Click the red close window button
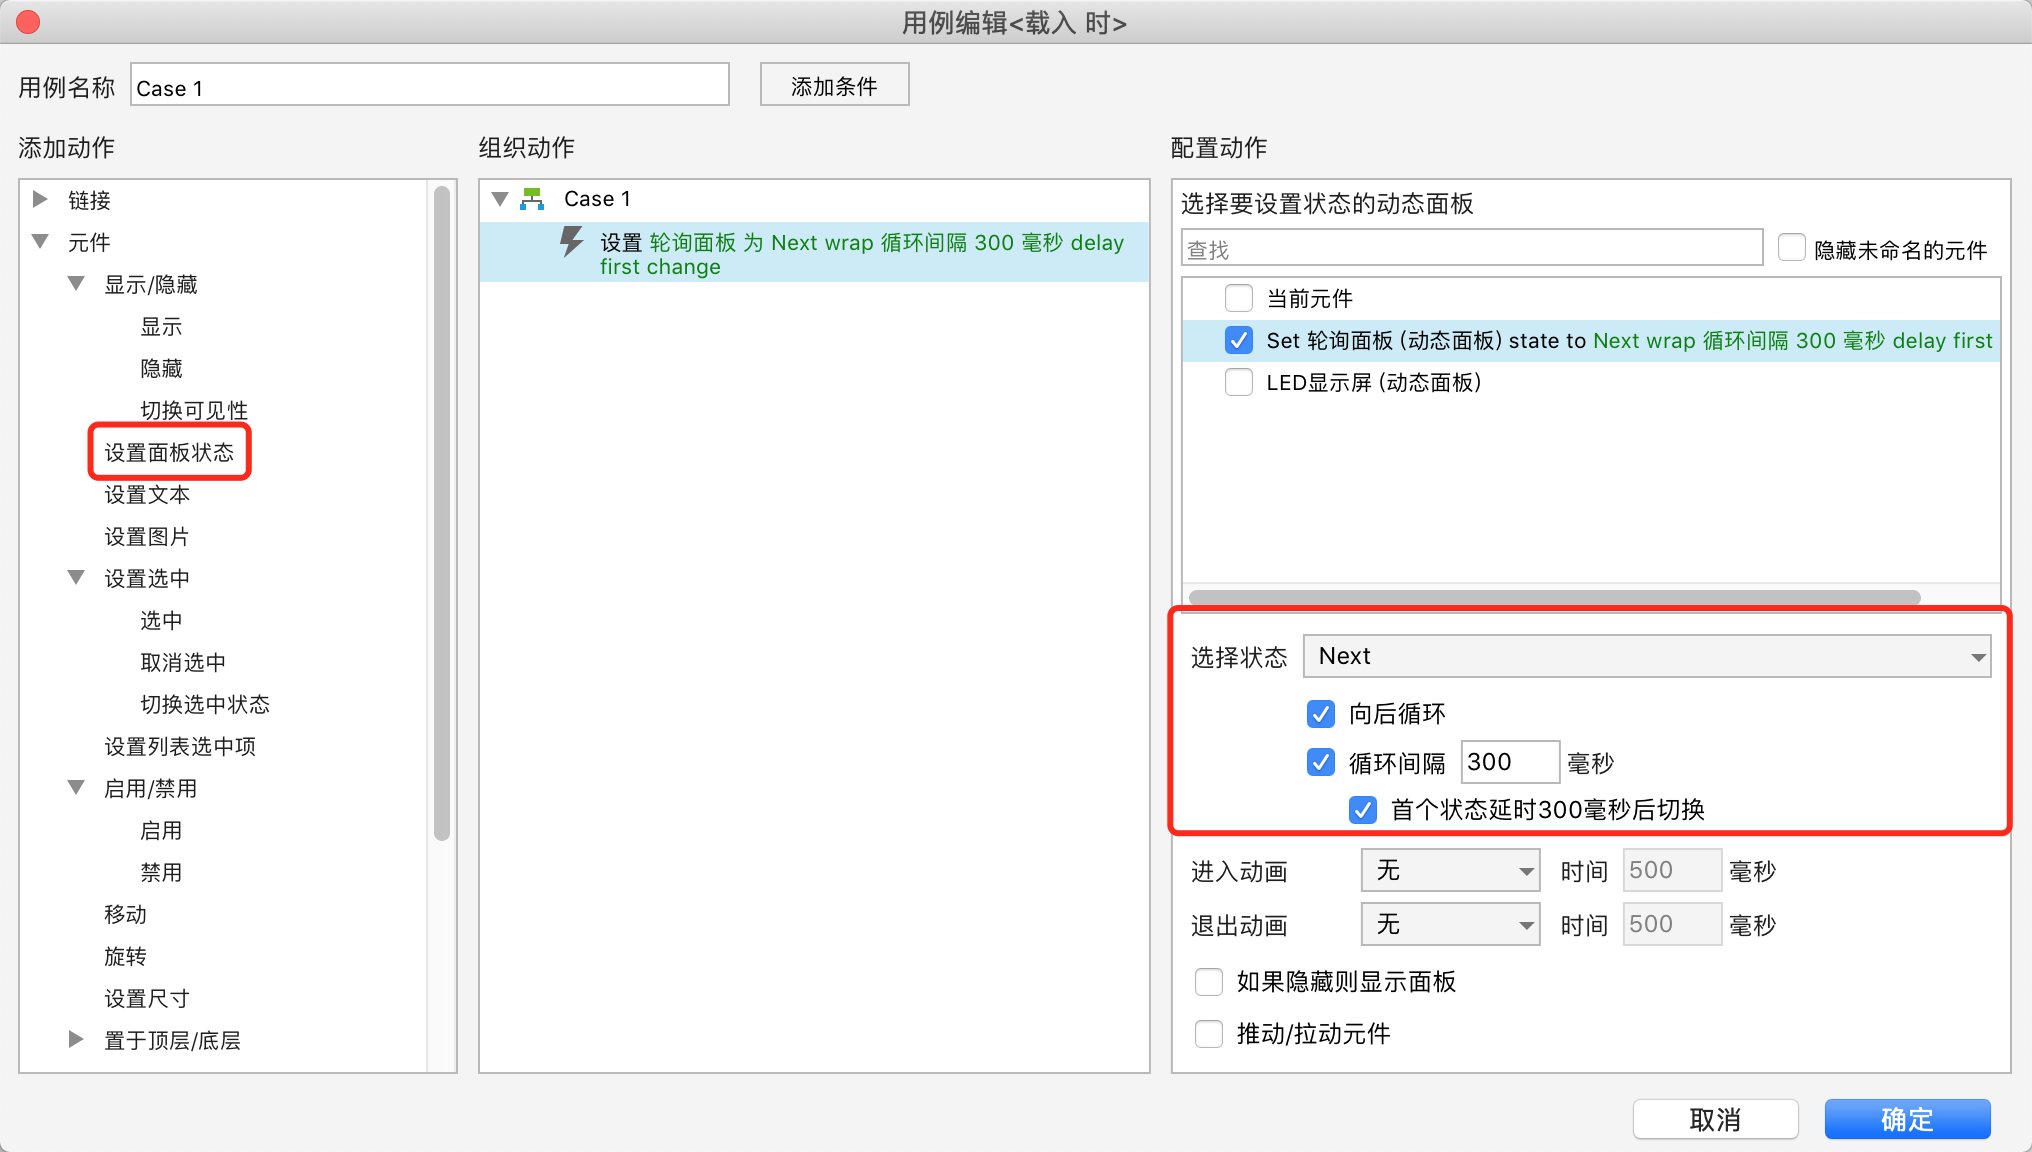The image size is (2032, 1152). coord(28,22)
